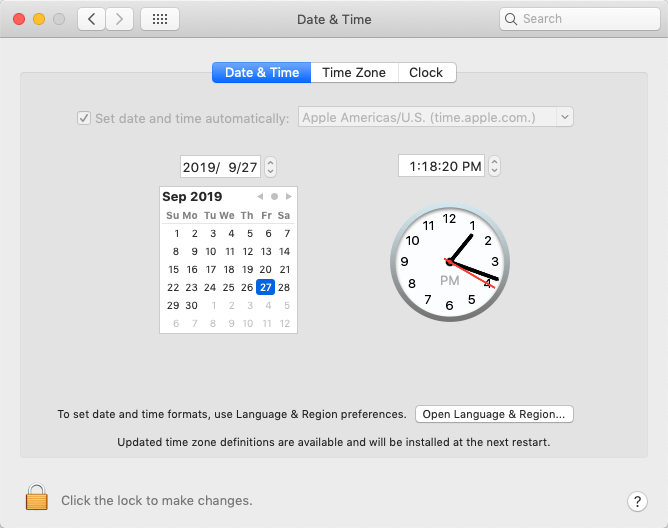This screenshot has width=668, height=528.
Task: Show all preferences grid button
Action: tap(160, 19)
